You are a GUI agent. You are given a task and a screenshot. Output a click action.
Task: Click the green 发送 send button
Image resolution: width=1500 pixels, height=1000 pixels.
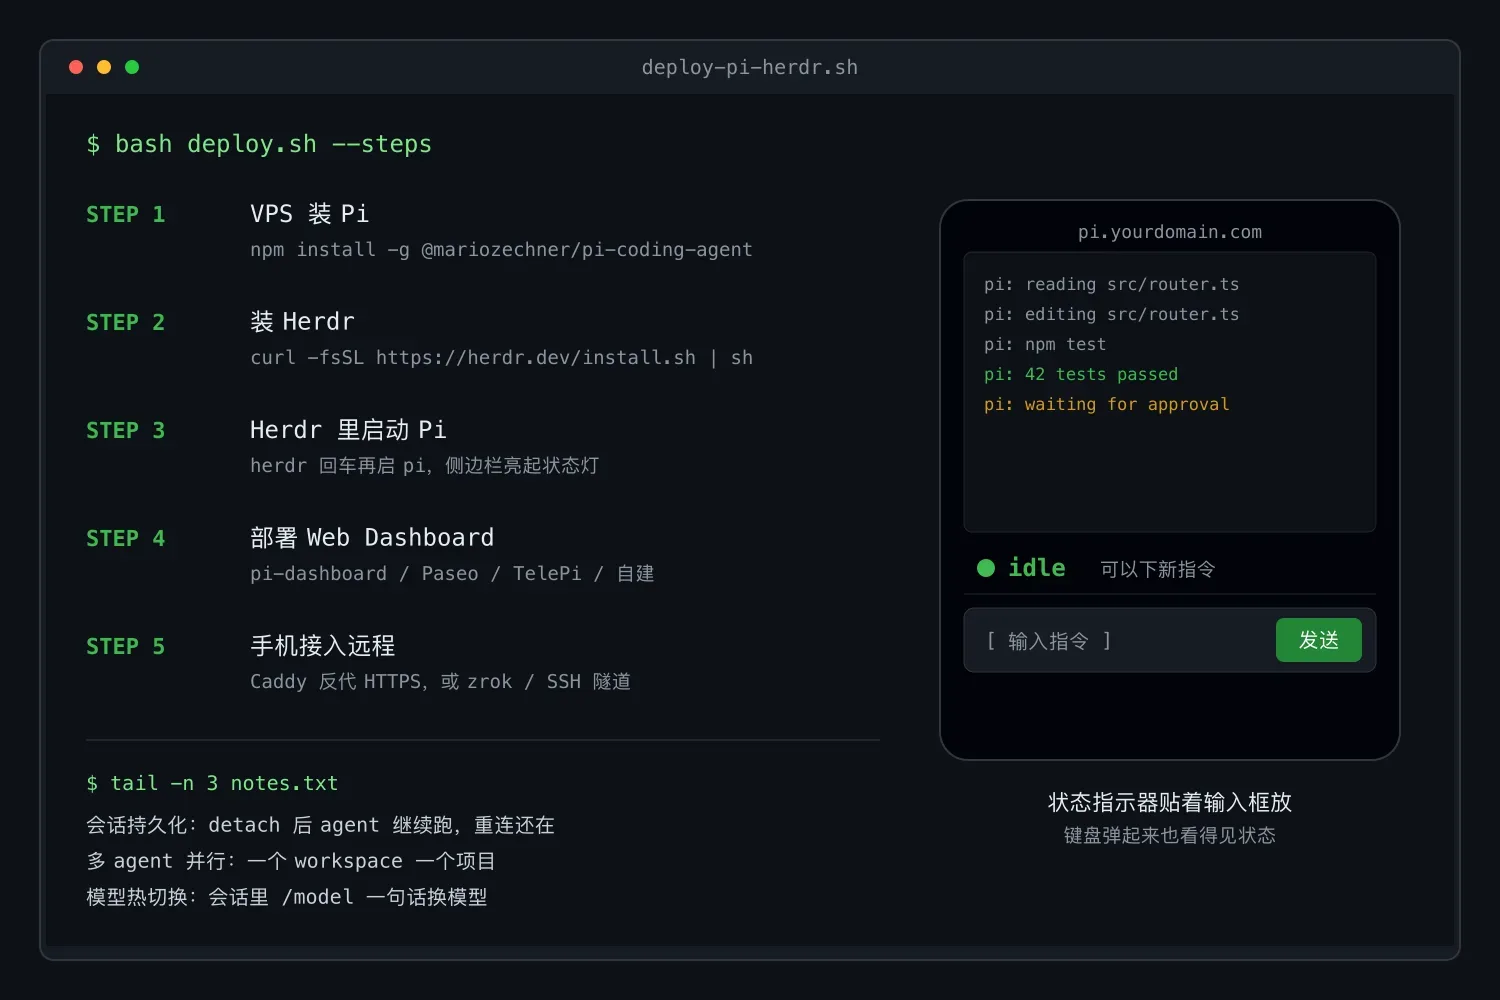[1318, 640]
